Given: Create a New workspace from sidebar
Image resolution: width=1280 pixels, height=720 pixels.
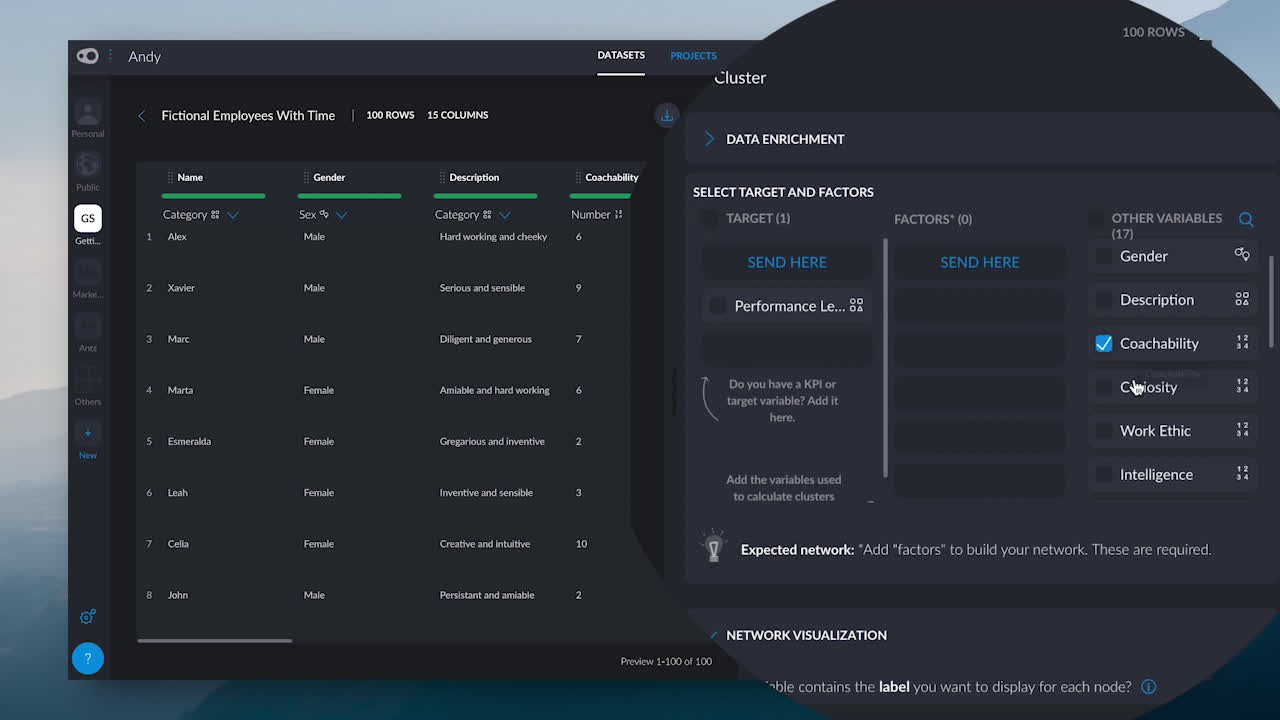Looking at the screenshot, I should (88, 441).
